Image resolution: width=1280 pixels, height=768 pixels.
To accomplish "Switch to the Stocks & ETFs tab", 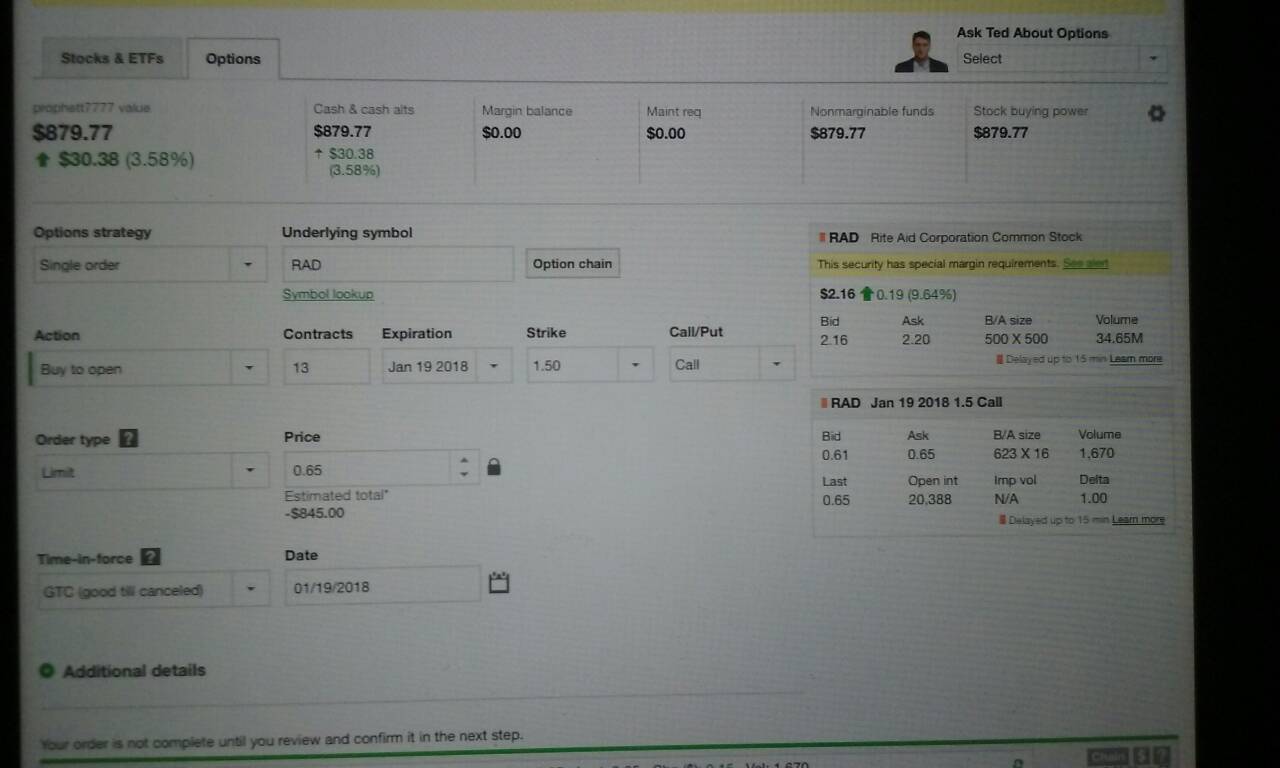I will pos(112,58).
